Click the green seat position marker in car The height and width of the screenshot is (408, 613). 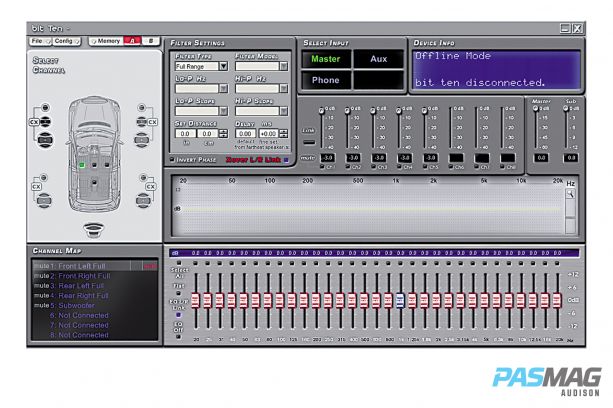point(82,165)
